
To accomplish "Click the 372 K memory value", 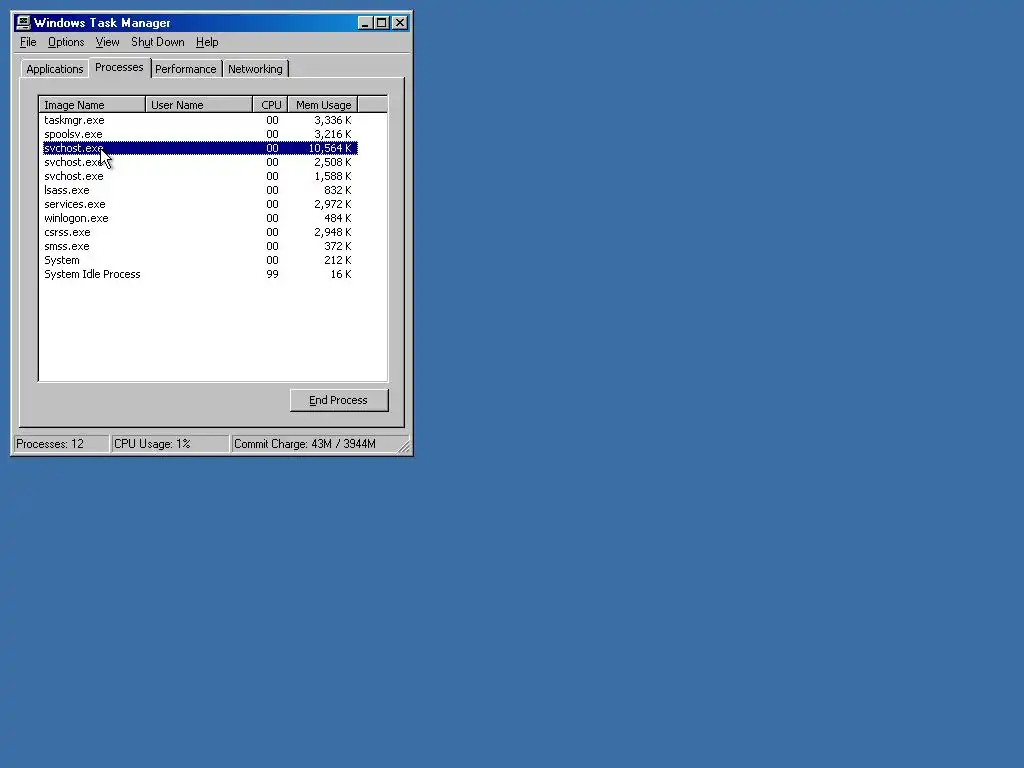I will [x=338, y=246].
